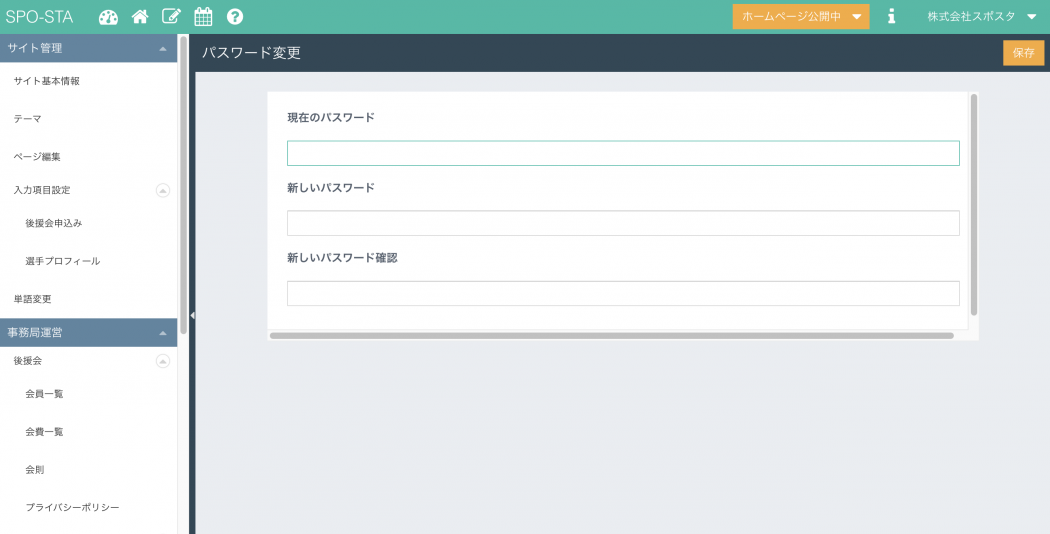This screenshot has height=534, width=1050.
Task: Go to home via house icon
Action: [x=140, y=17]
